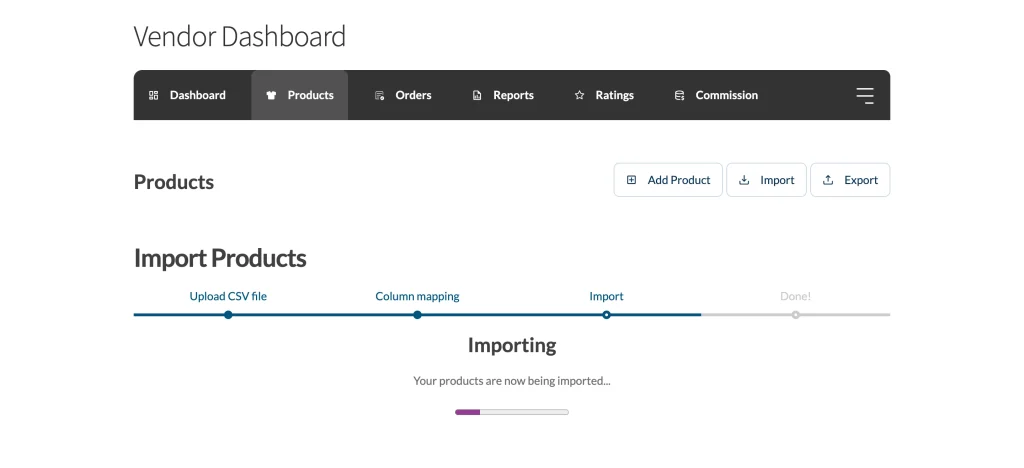Click the Orders icon in the navbar
This screenshot has height=468, width=1024.
point(379,95)
